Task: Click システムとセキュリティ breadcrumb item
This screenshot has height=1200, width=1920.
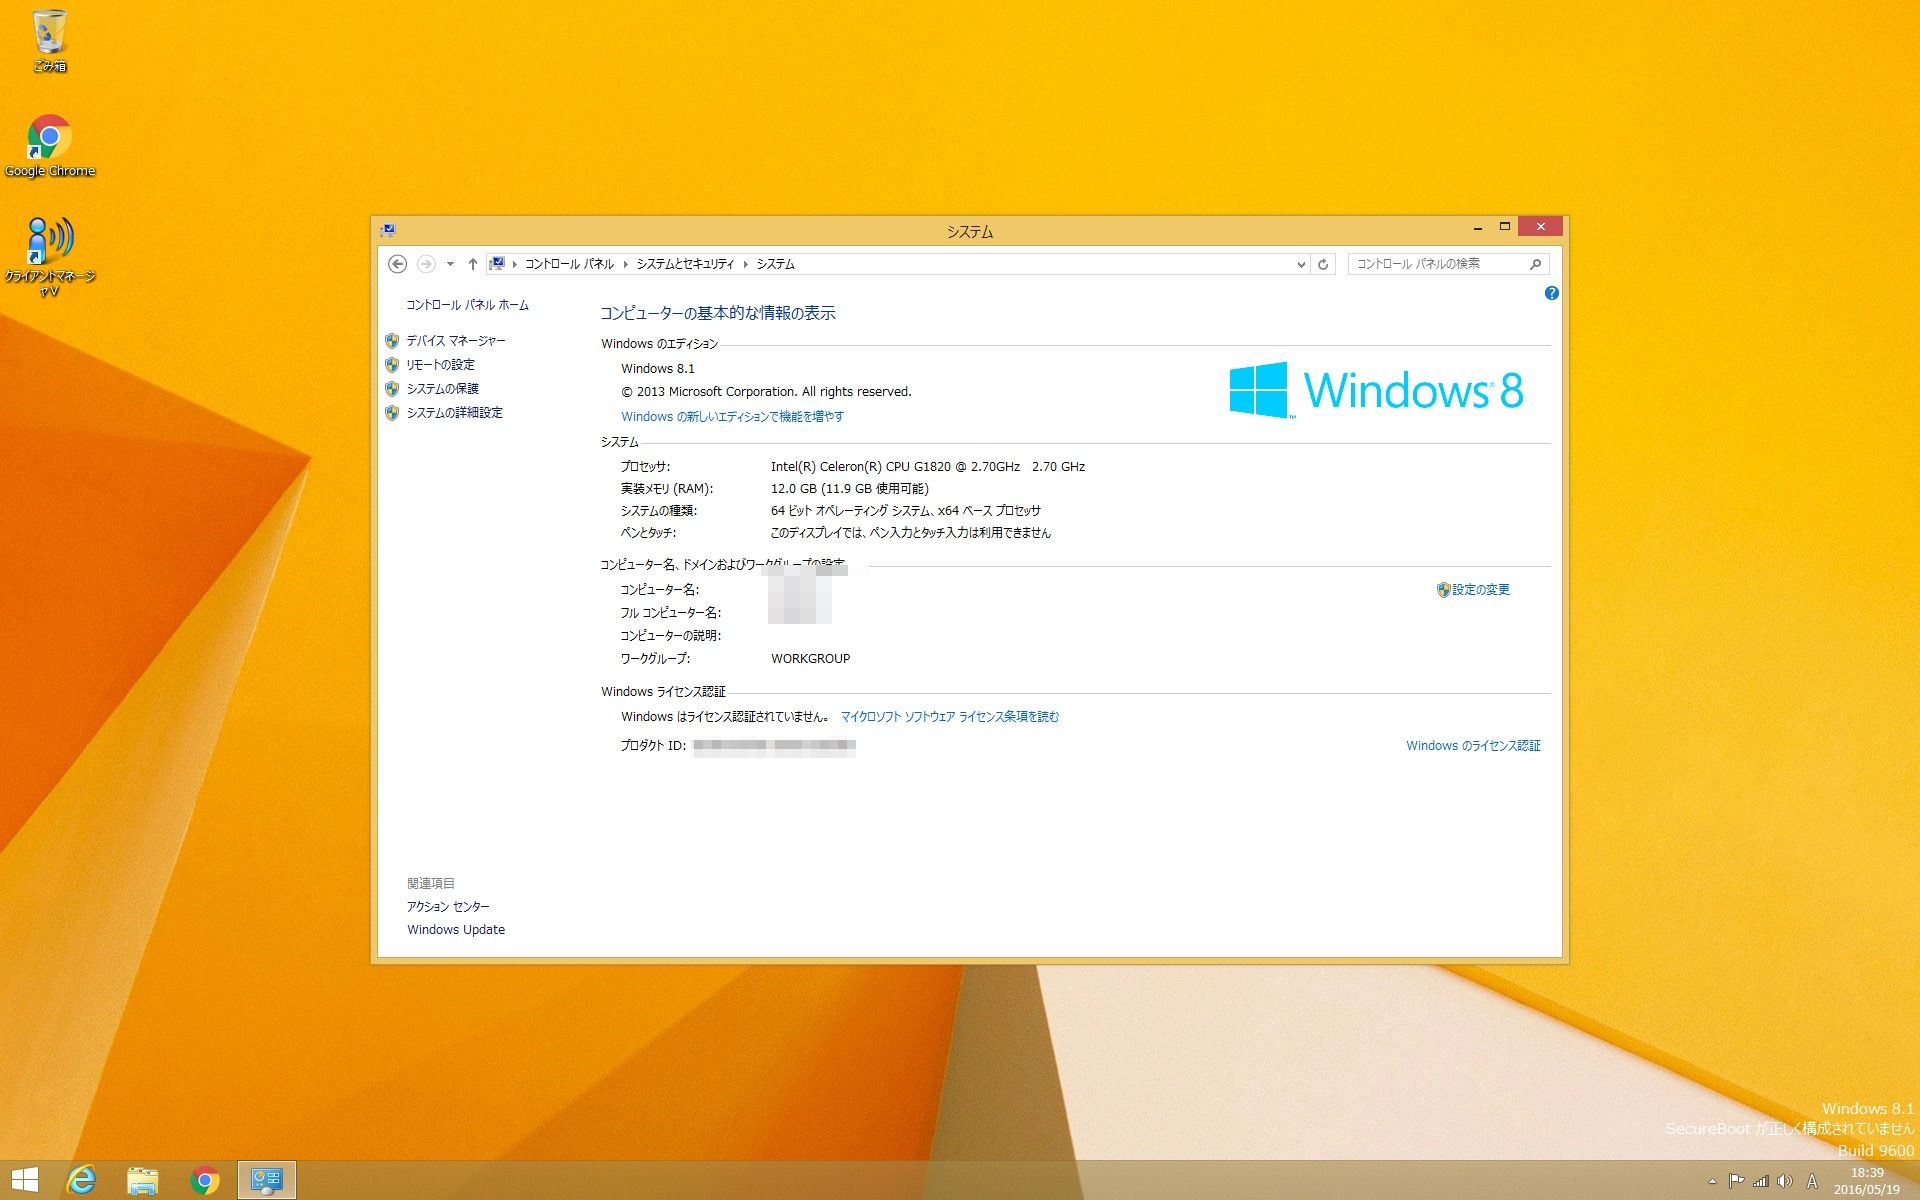Action: [x=685, y=264]
